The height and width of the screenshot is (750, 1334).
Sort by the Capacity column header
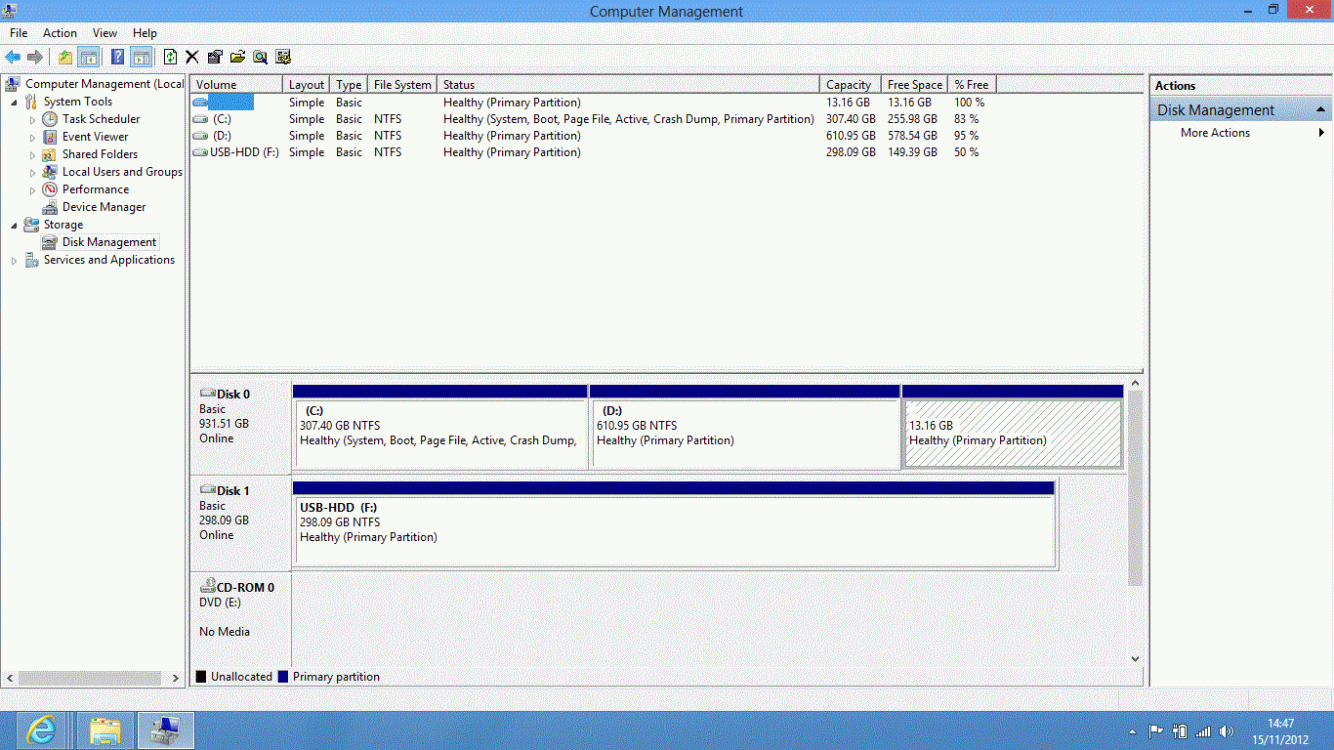(x=851, y=85)
